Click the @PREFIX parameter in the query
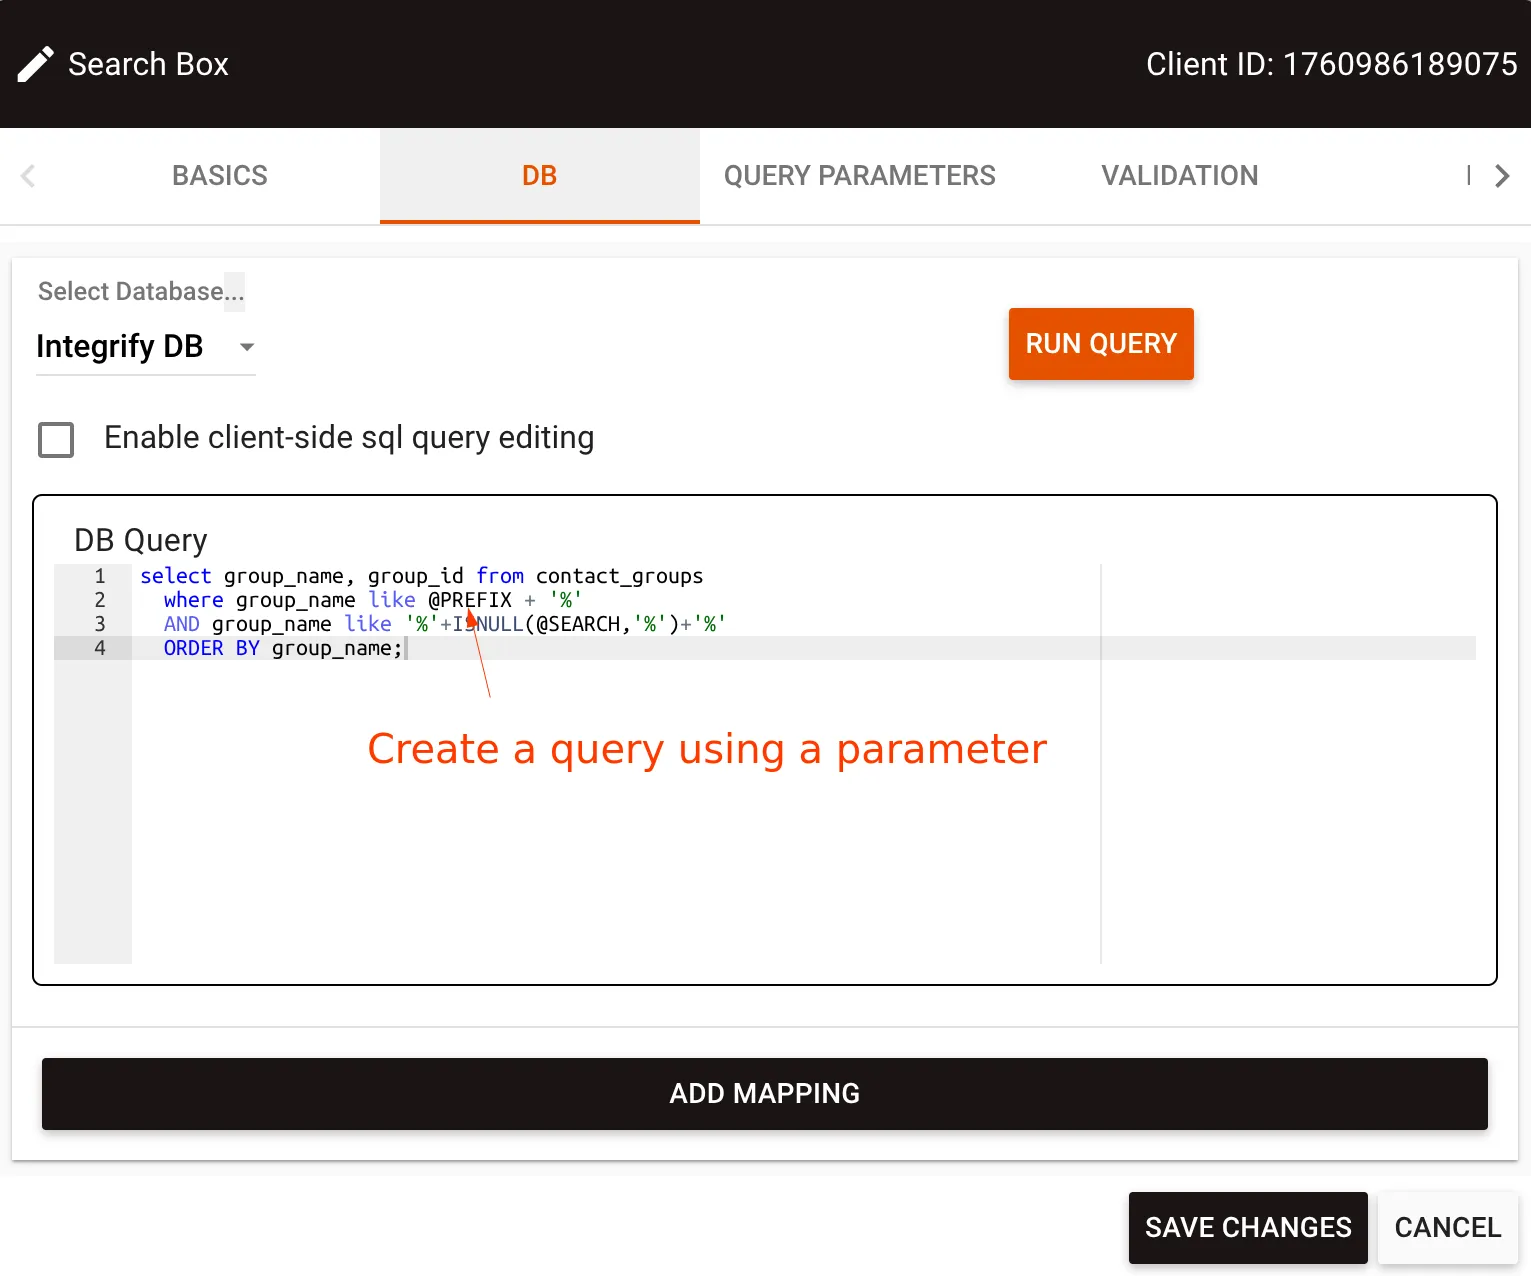This screenshot has width=1531, height=1276. (x=469, y=600)
